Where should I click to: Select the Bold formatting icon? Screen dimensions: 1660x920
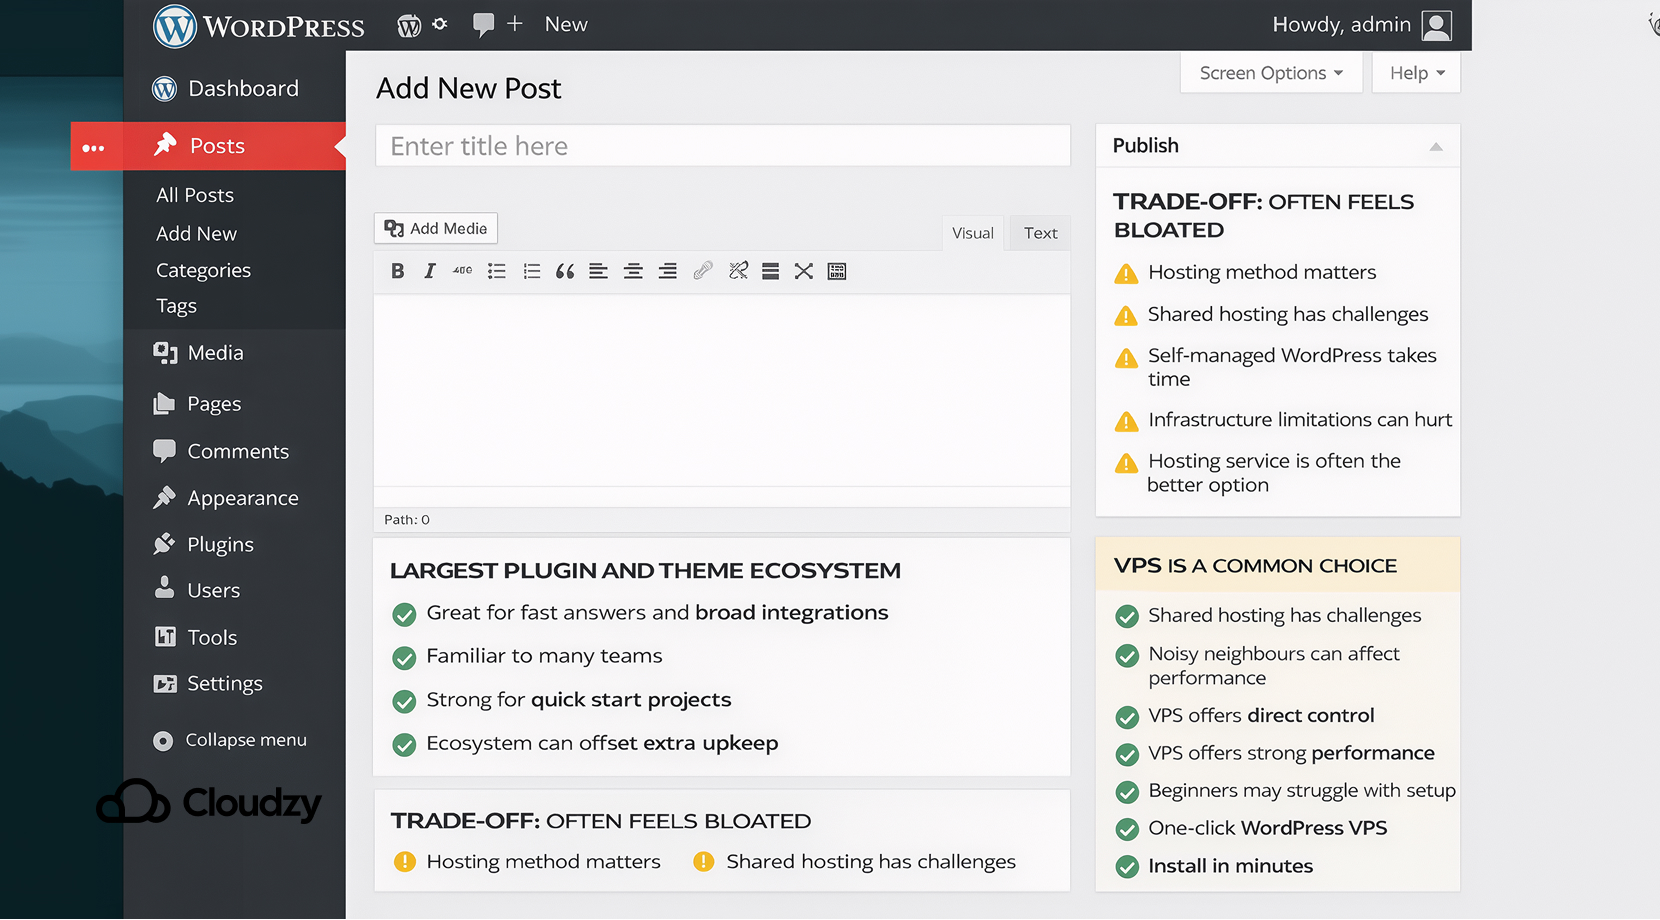pos(397,271)
